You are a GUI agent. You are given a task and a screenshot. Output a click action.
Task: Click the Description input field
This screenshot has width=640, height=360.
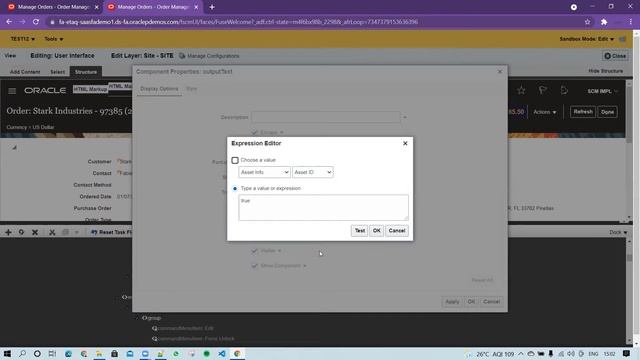[x=326, y=117]
